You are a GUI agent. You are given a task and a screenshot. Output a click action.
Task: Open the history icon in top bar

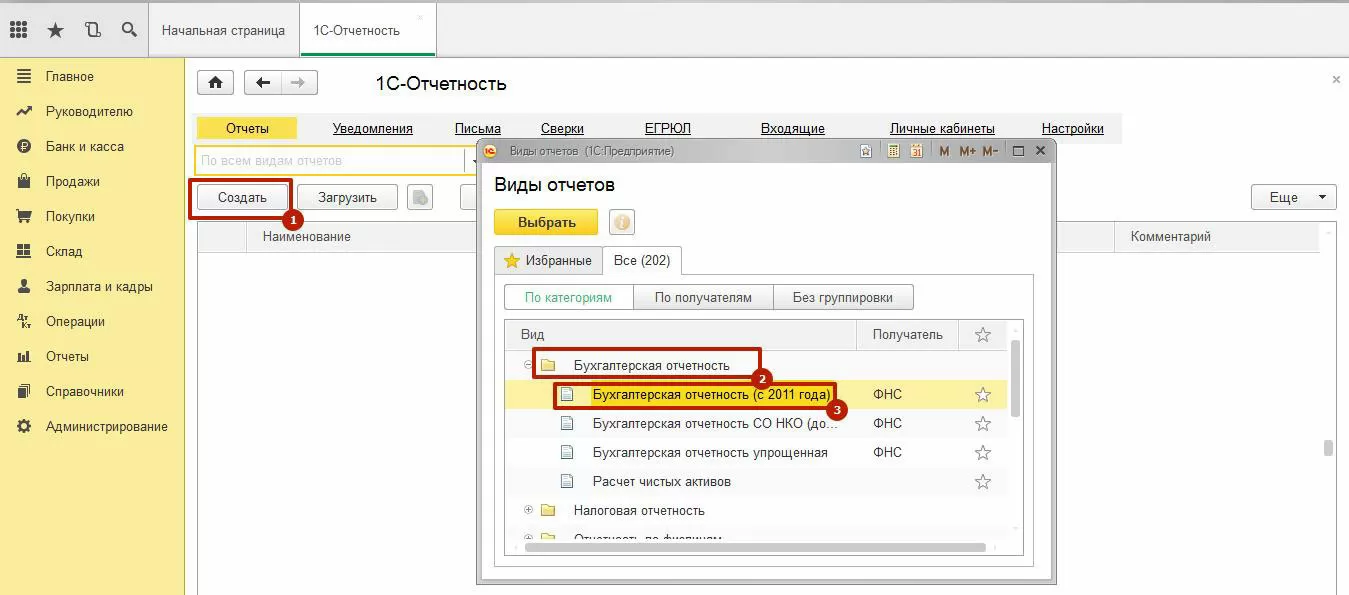pos(93,30)
